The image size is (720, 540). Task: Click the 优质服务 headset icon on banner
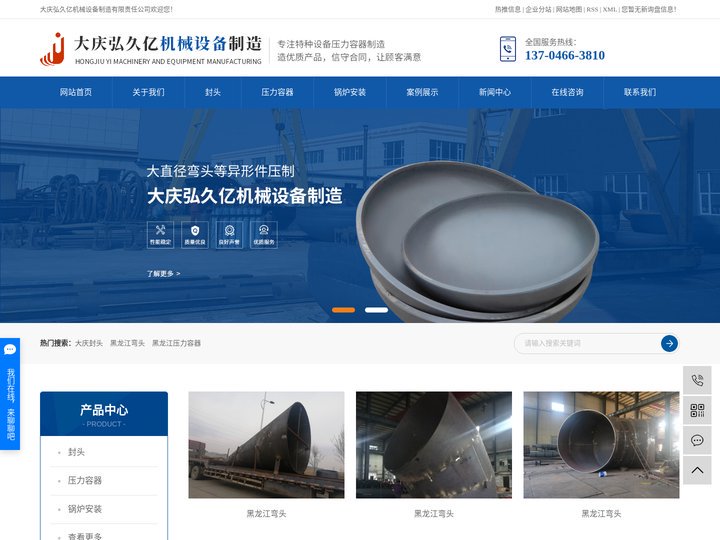(264, 234)
